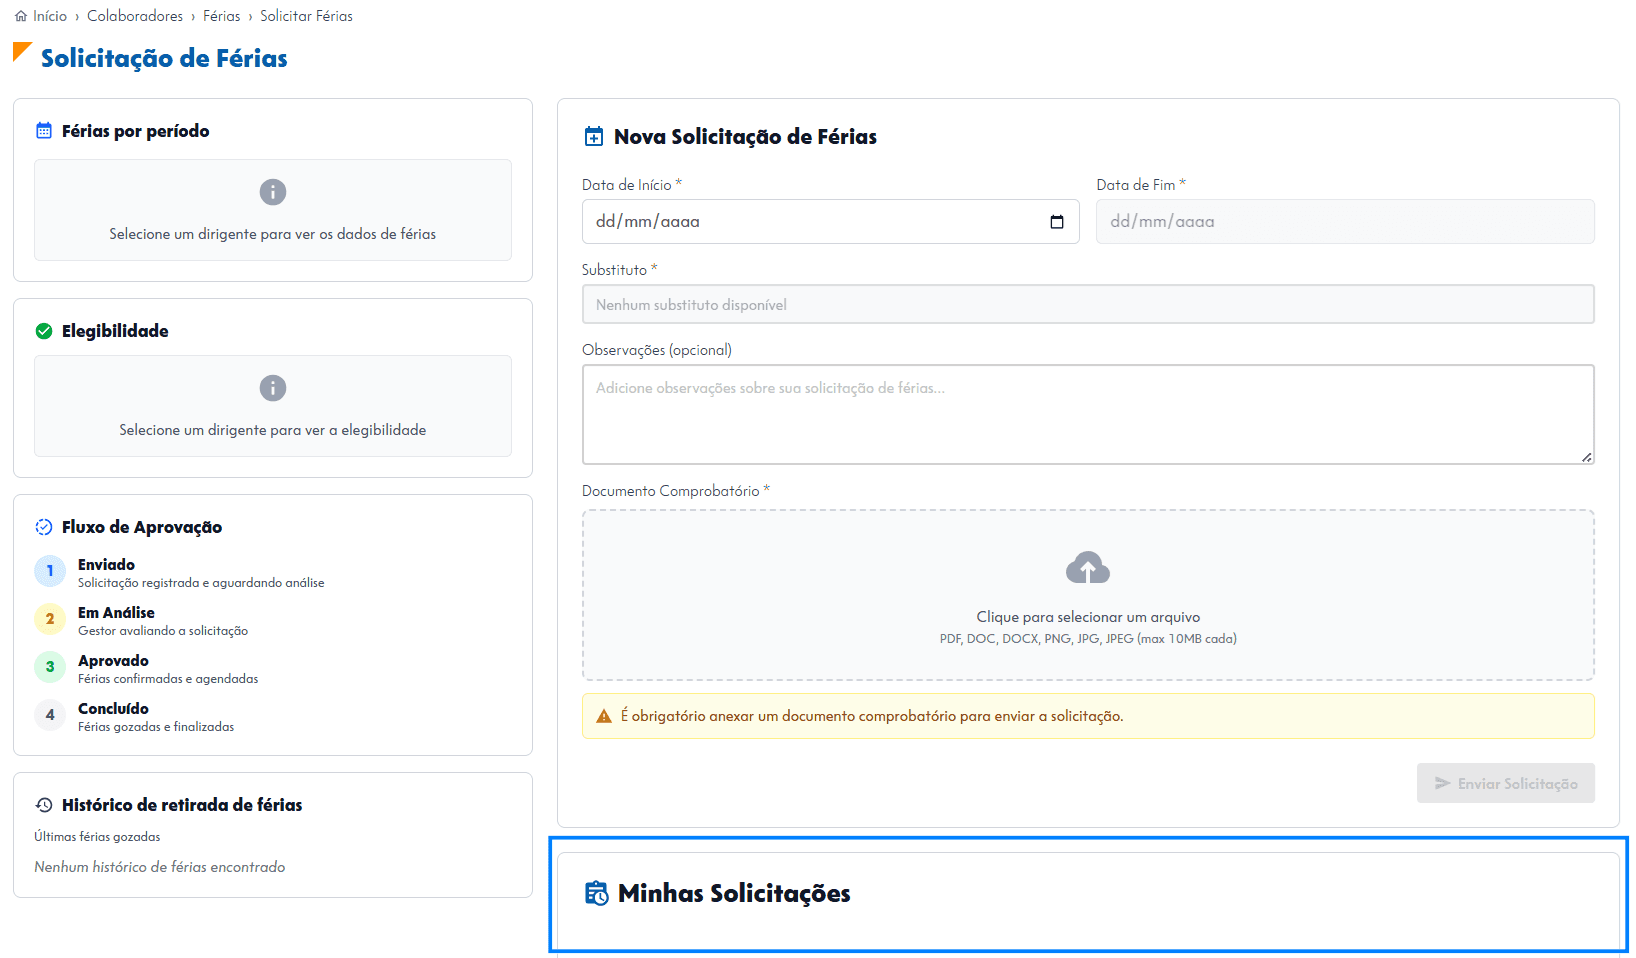Click the Data de Fim date field

coord(1345,222)
